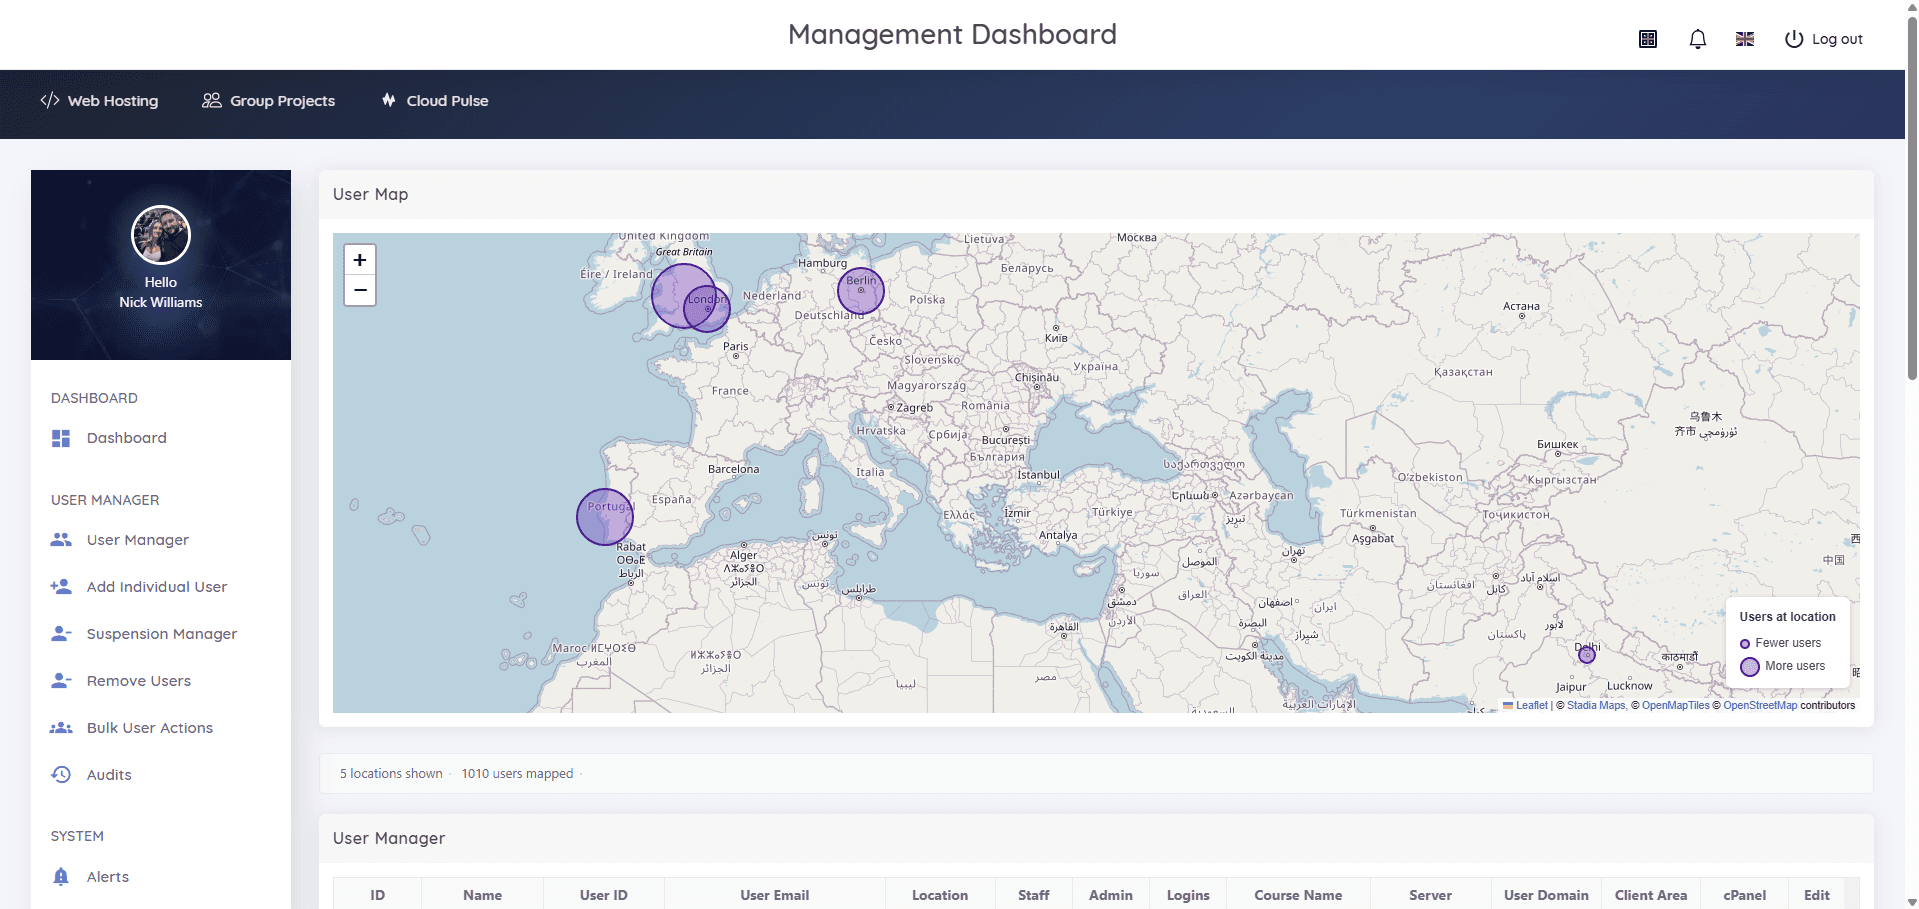The image size is (1919, 909).
Task: Sort by the Staff column header
Action: pyautogui.click(x=1034, y=895)
